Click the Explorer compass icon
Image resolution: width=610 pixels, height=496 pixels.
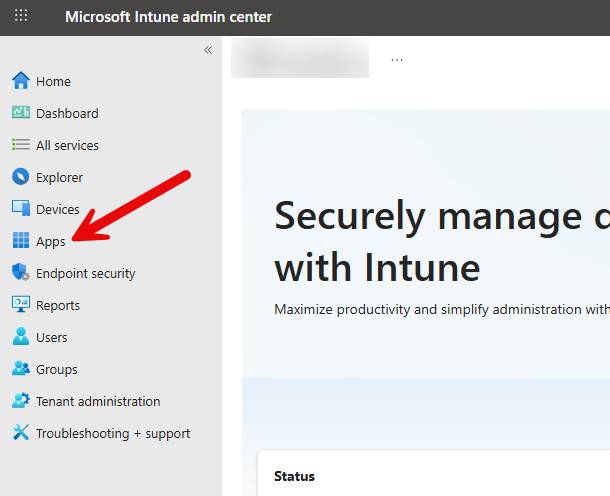pos(21,177)
